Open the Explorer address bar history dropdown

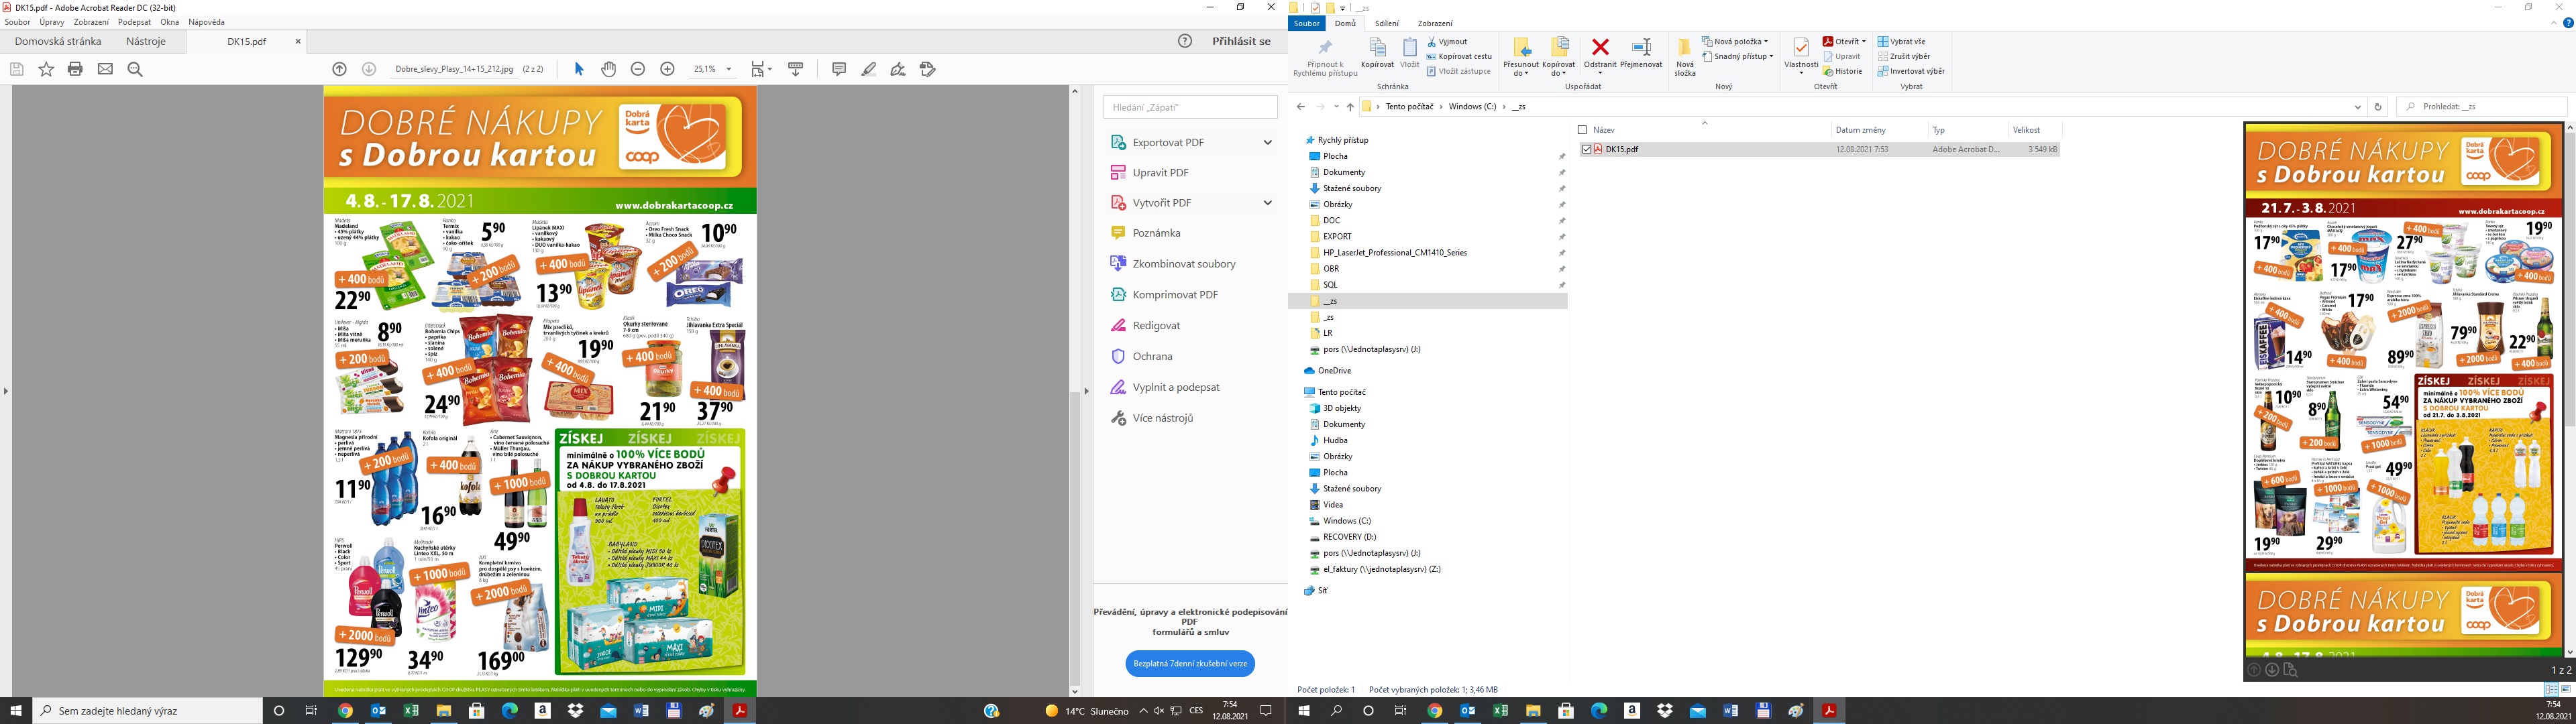pos(2358,106)
